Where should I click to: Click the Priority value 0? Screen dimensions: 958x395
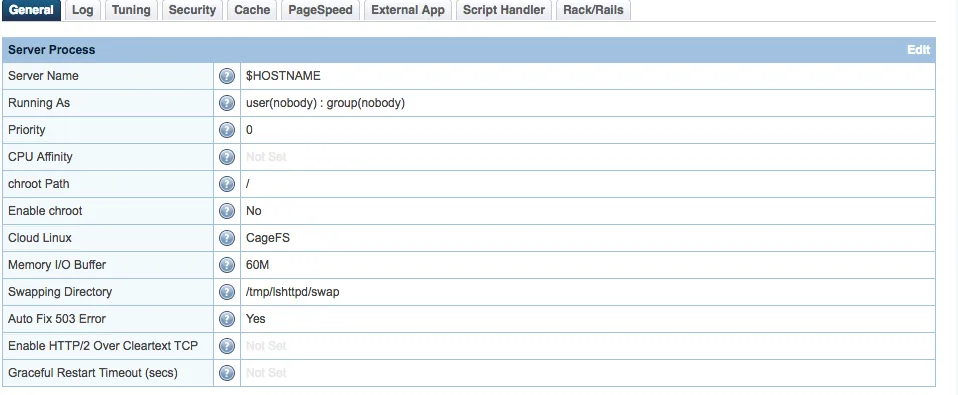pyautogui.click(x=249, y=130)
